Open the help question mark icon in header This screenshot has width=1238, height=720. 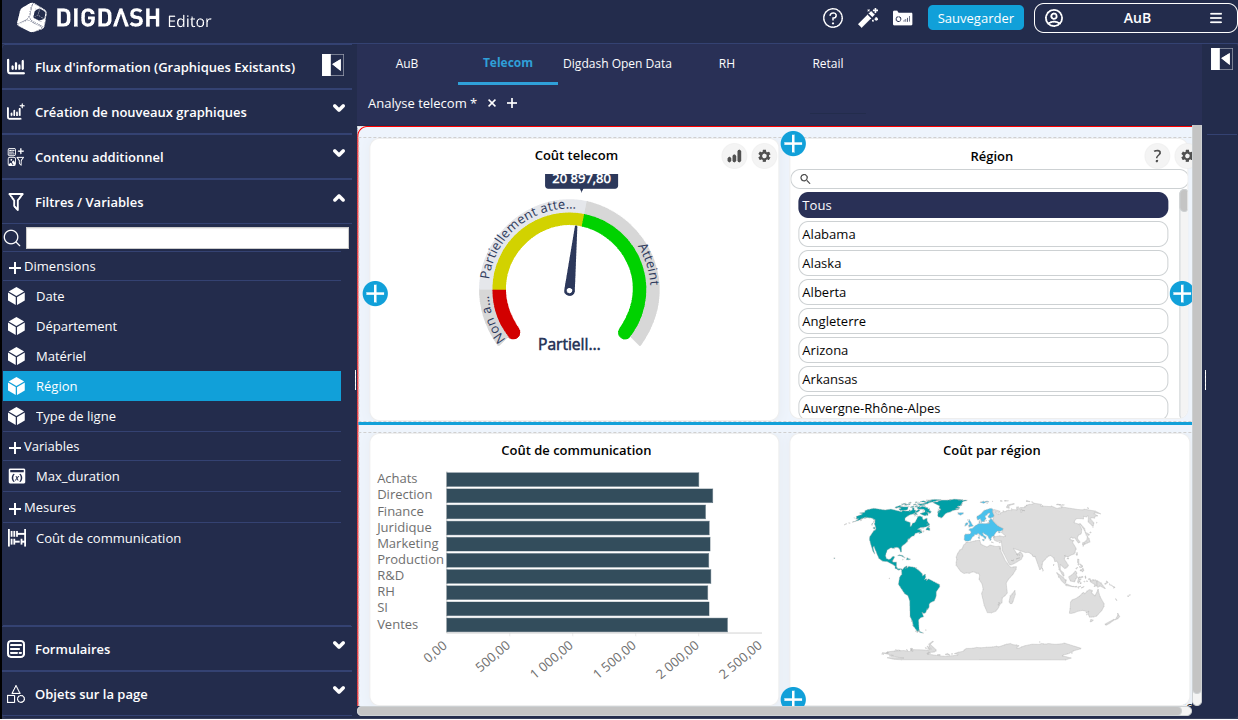(833, 18)
